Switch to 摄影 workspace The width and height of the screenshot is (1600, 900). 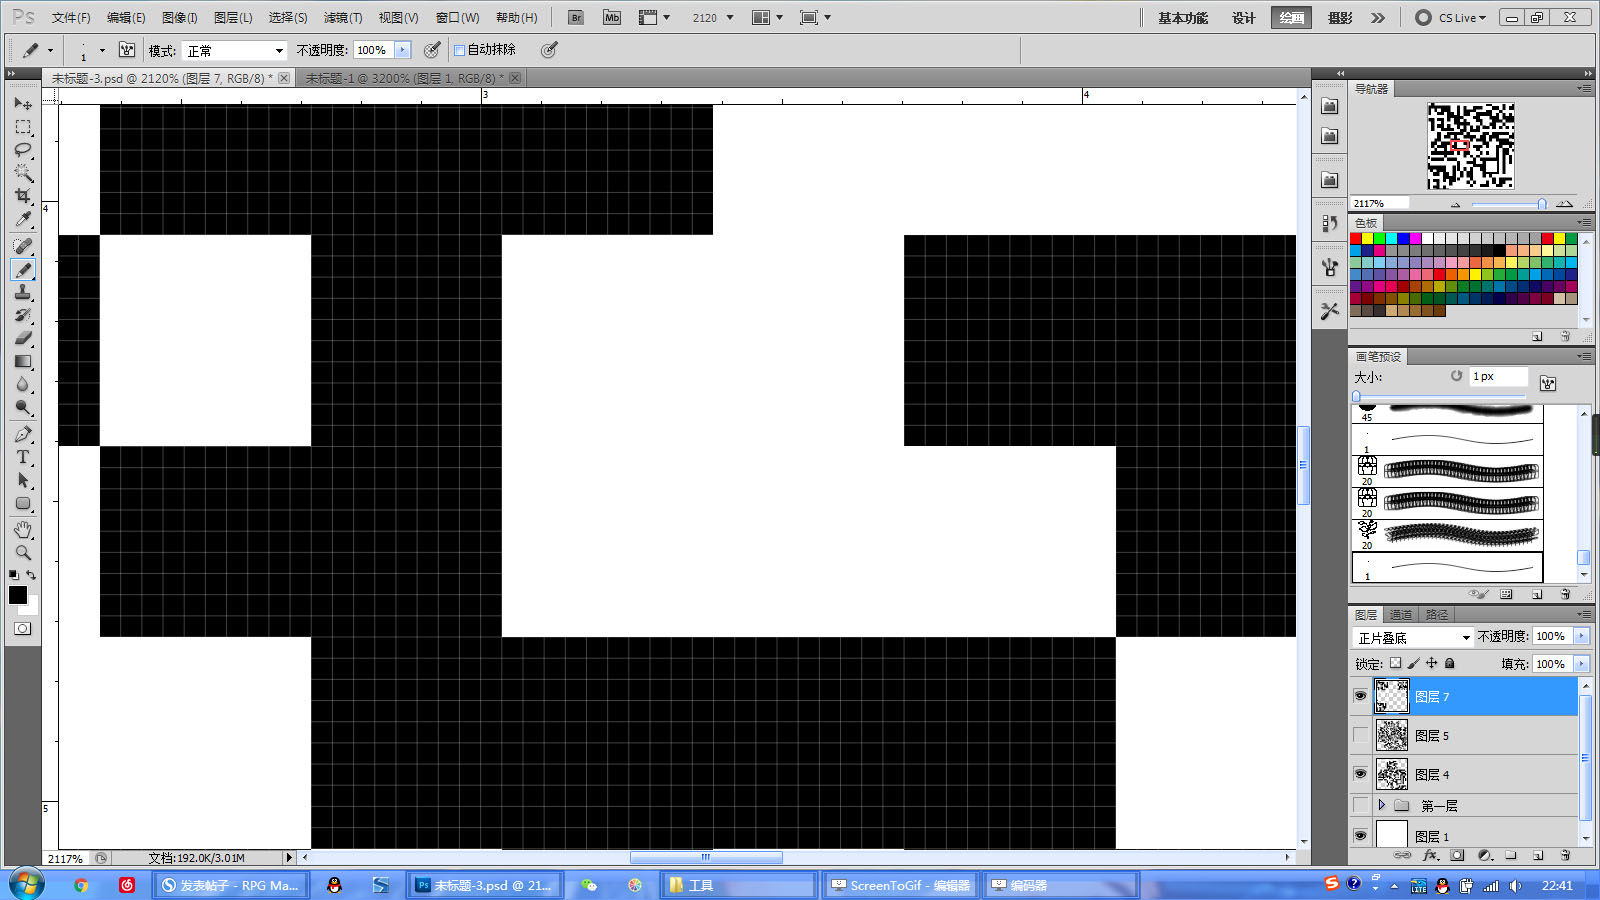[1340, 18]
